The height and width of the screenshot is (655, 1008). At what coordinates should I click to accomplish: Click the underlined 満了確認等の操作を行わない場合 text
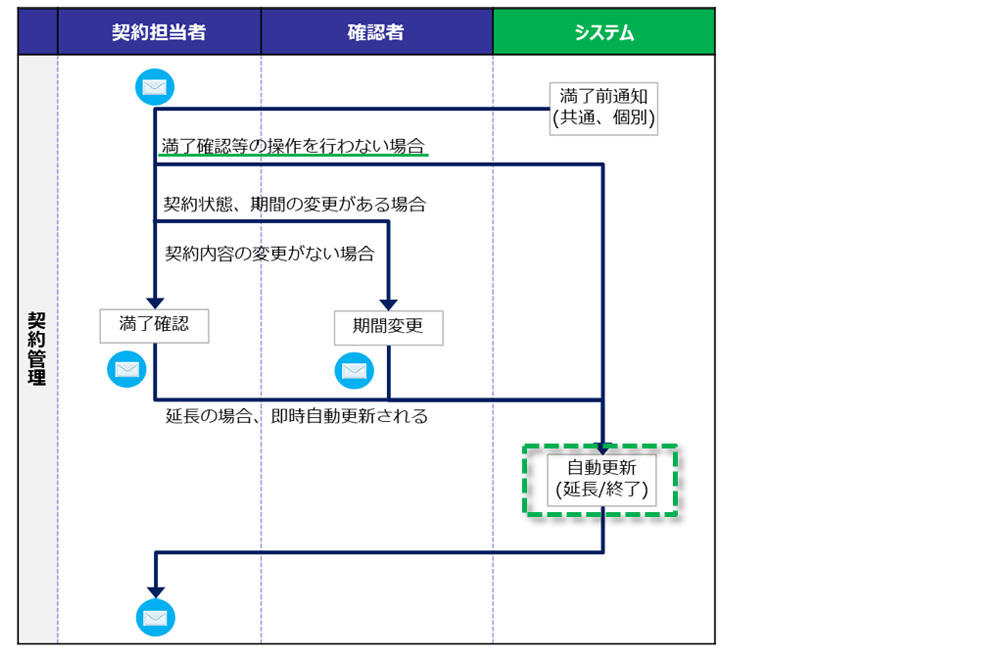tap(293, 146)
